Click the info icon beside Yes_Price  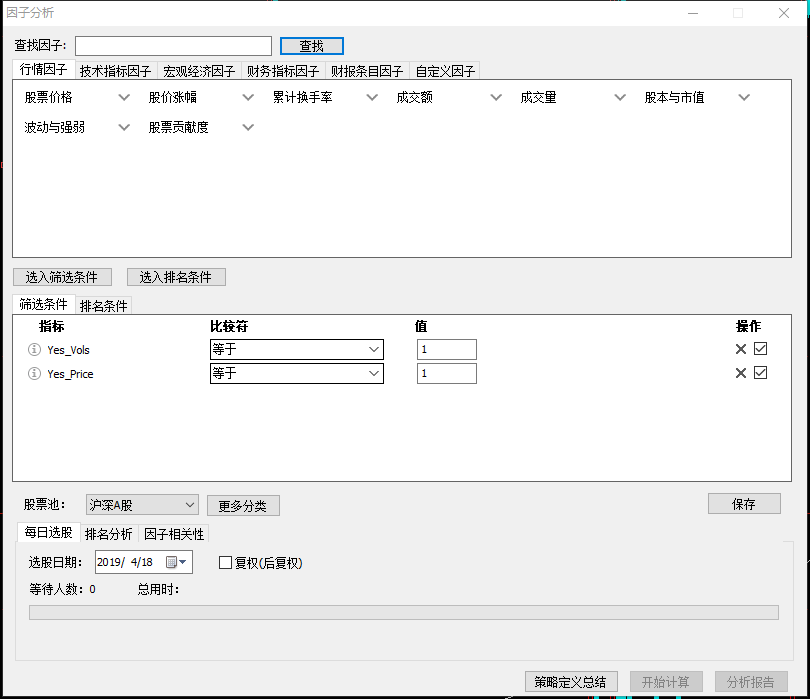tap(34, 373)
